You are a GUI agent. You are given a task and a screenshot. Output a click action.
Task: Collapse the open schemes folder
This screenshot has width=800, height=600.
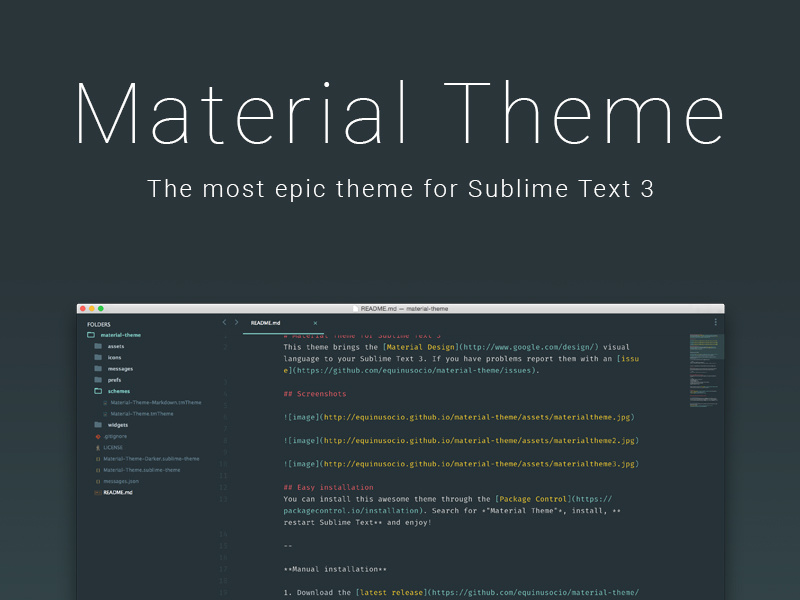pyautogui.click(x=112, y=391)
